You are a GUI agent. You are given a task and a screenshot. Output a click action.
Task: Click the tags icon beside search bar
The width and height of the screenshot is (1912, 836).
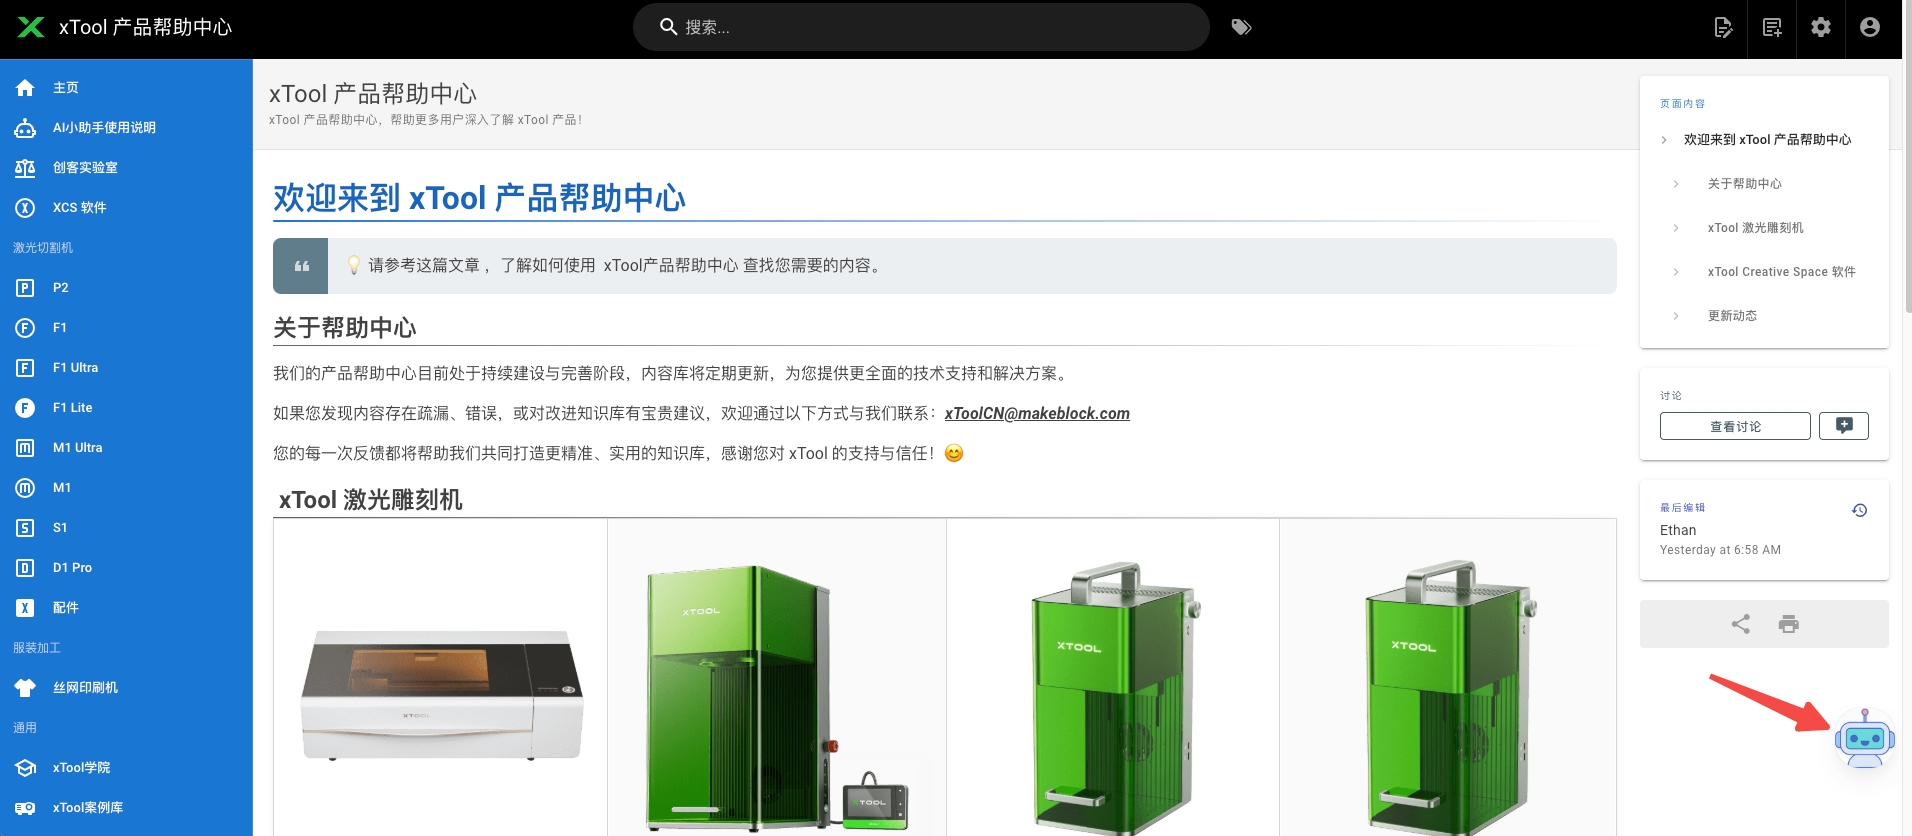pos(1241,27)
